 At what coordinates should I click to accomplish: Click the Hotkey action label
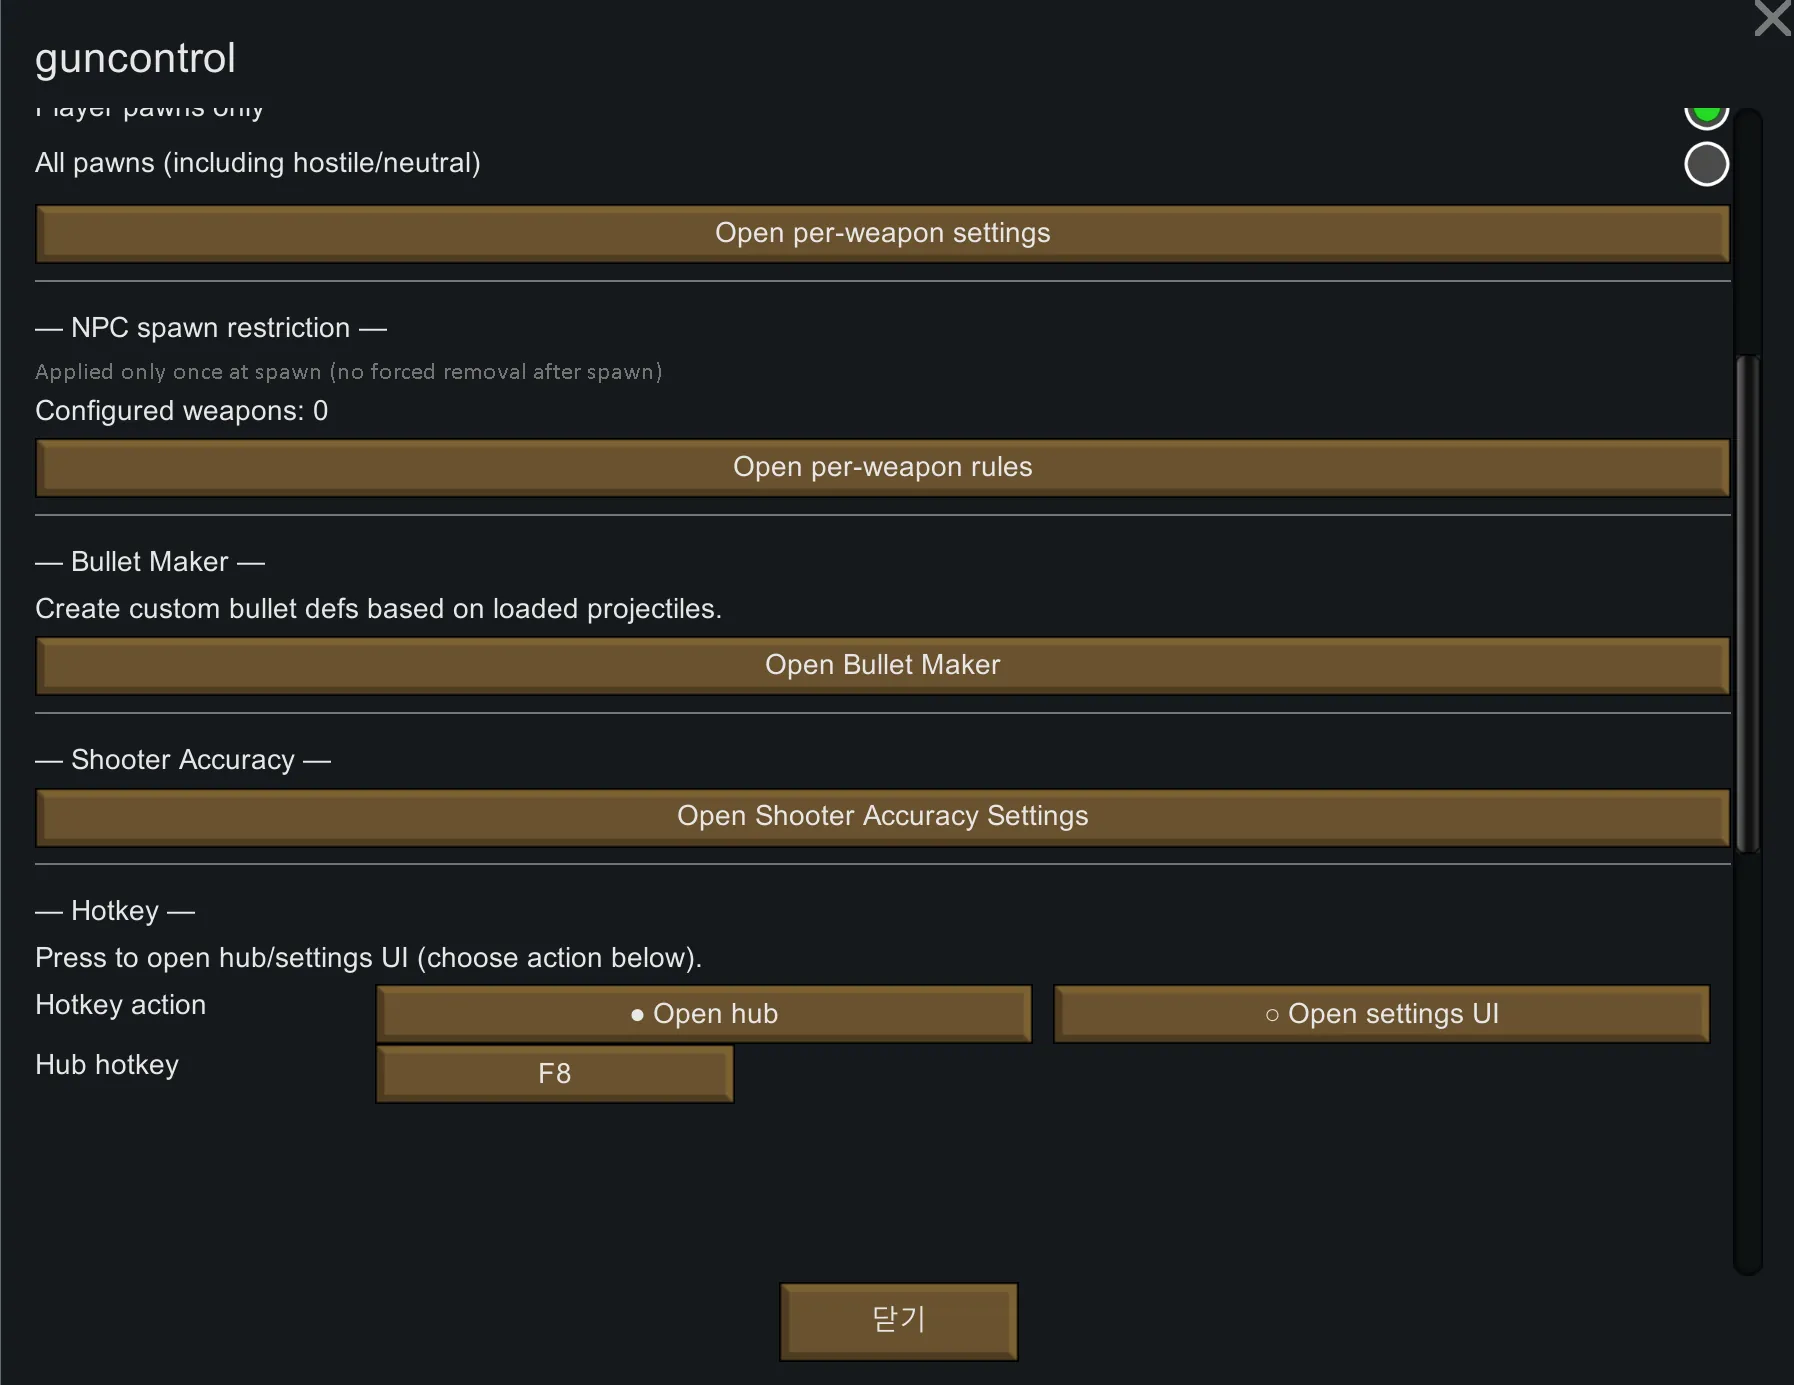(120, 1005)
